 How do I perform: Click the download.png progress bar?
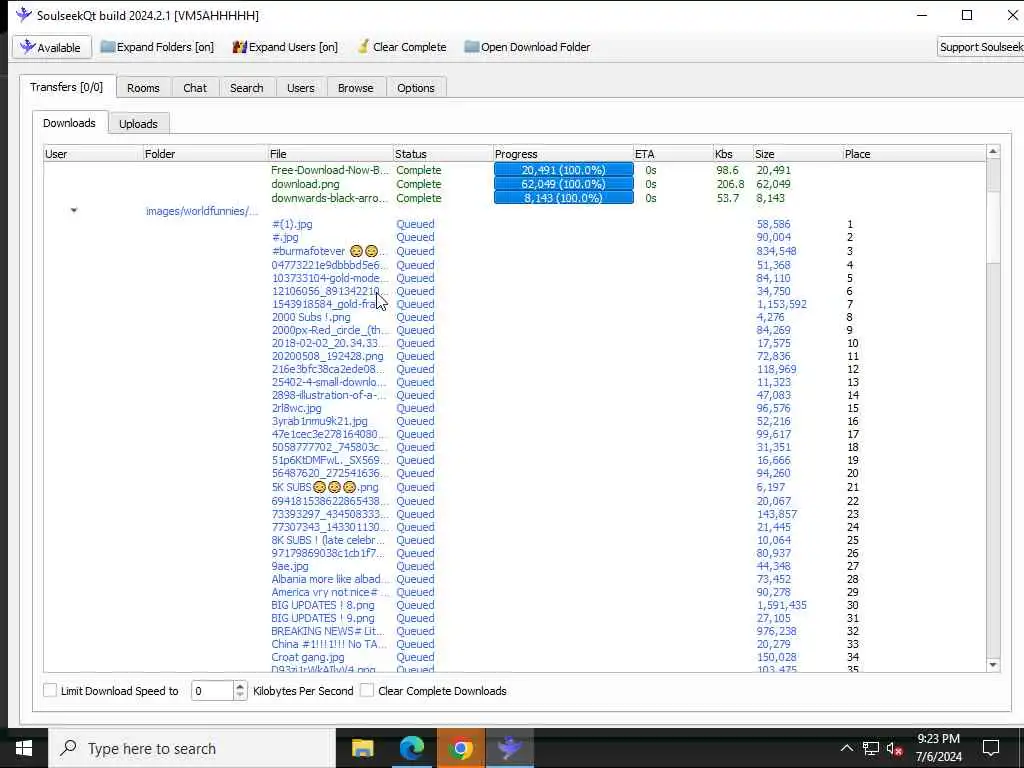(x=564, y=184)
